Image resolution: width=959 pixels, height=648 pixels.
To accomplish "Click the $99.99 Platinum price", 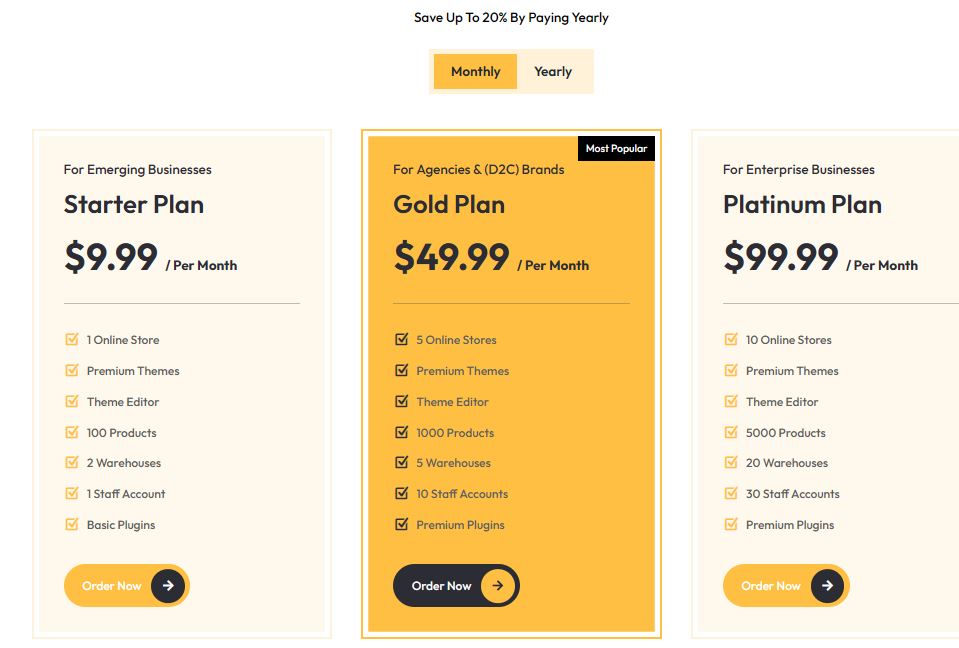I will click(781, 257).
